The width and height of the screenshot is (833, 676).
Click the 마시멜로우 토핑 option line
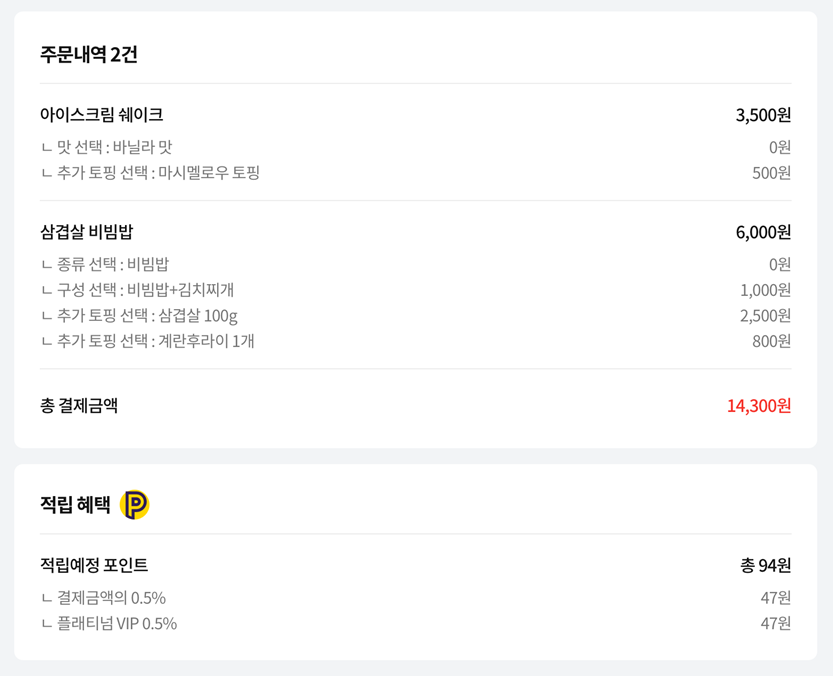click(x=151, y=173)
